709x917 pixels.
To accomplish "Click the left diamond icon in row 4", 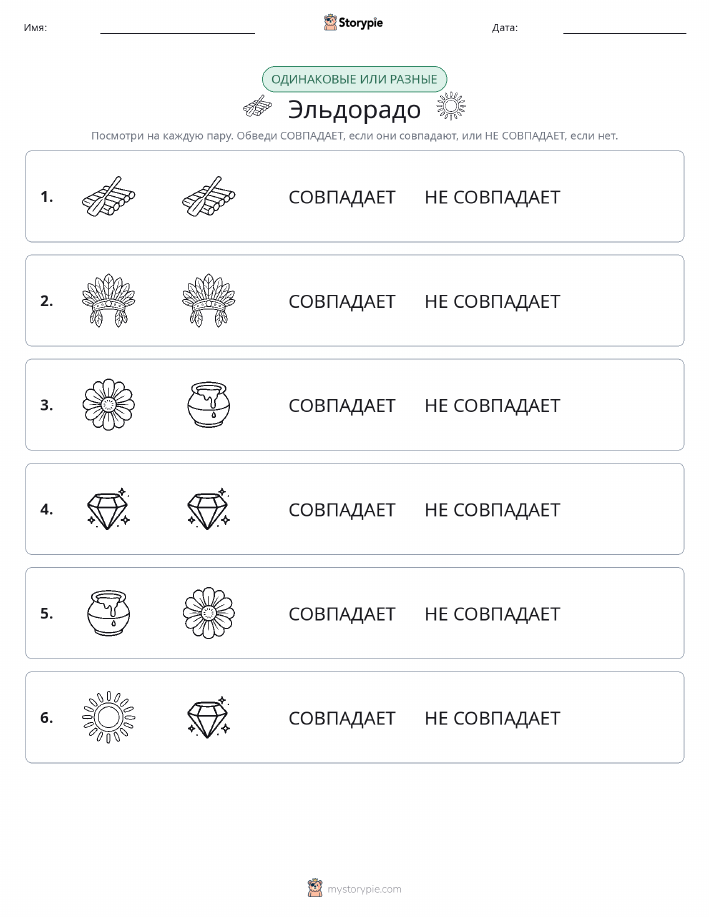I will (108, 509).
